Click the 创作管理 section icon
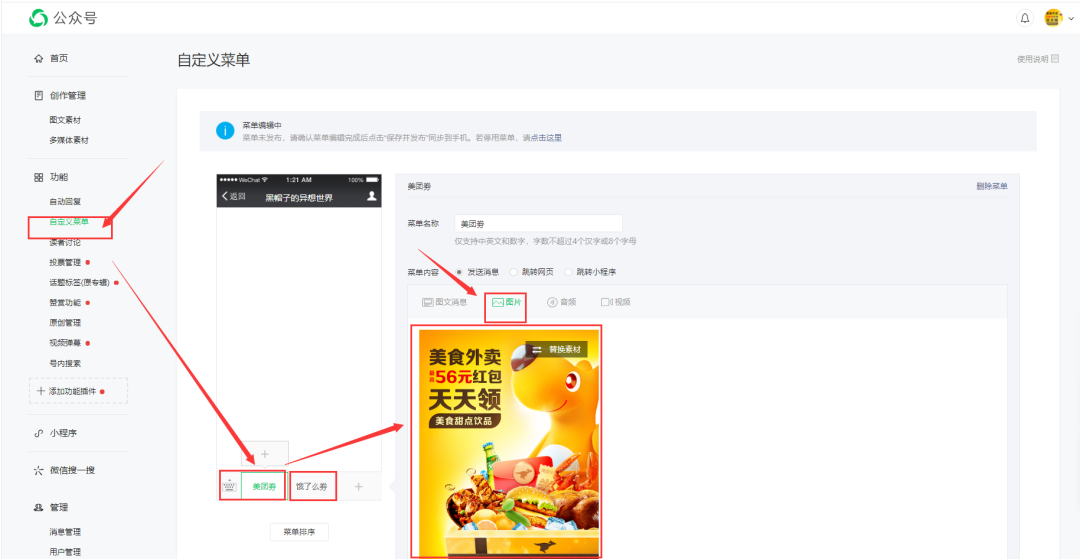Screen dimensions: 1080x559 (x=39, y=96)
